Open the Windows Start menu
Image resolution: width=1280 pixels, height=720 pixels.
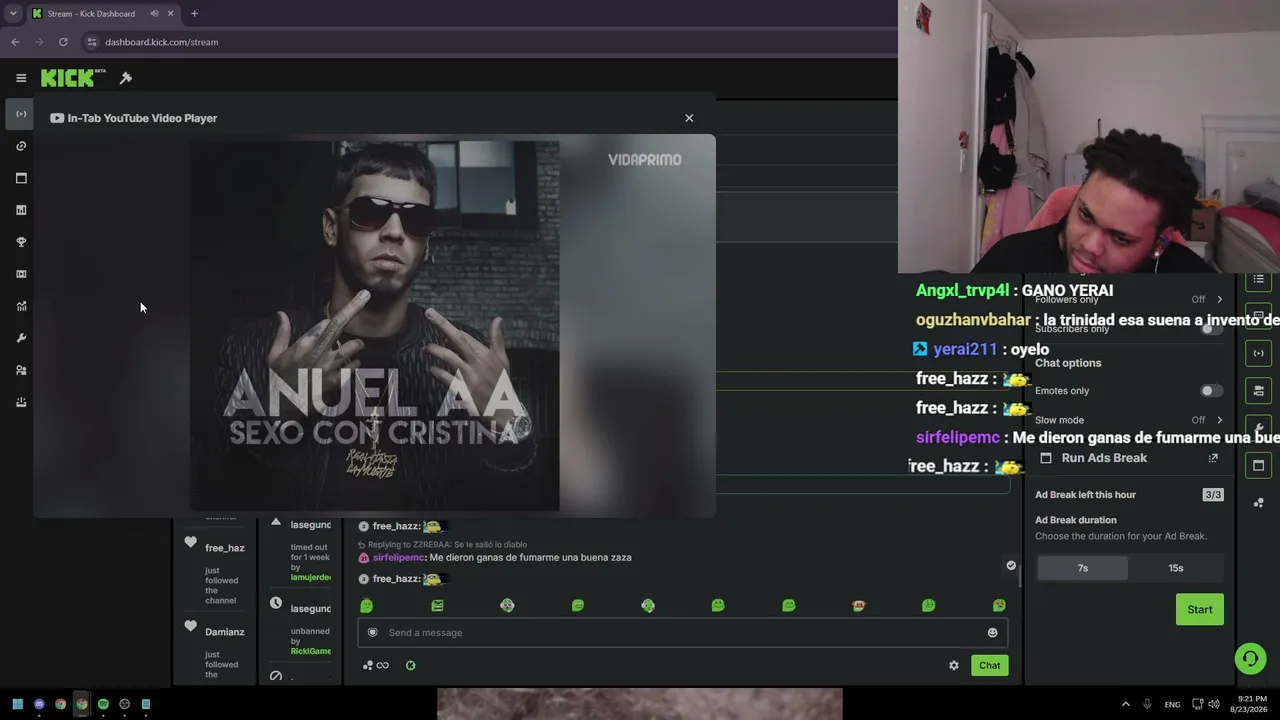point(17,704)
